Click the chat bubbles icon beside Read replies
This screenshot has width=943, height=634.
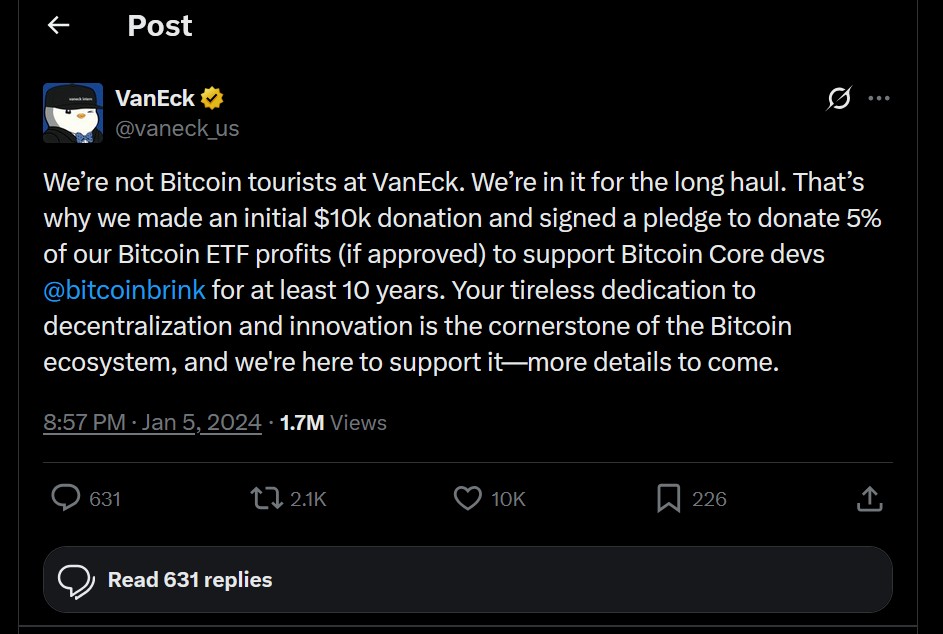click(77, 580)
